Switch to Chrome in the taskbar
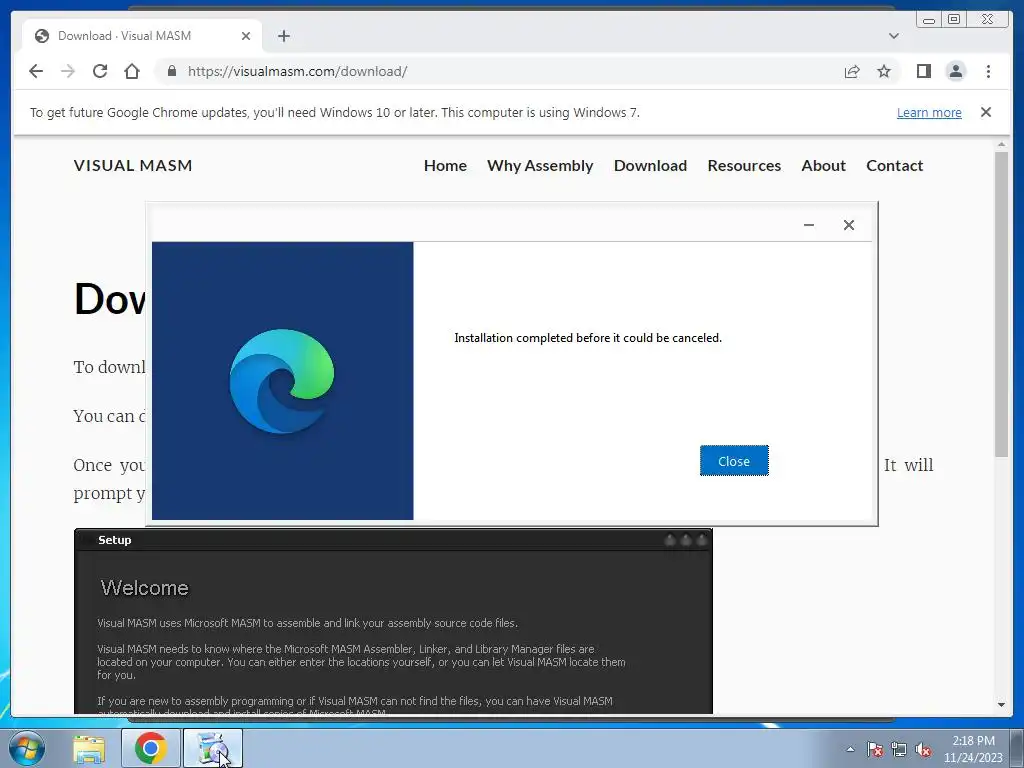Viewport: 1024px width, 768px height. (x=150, y=748)
